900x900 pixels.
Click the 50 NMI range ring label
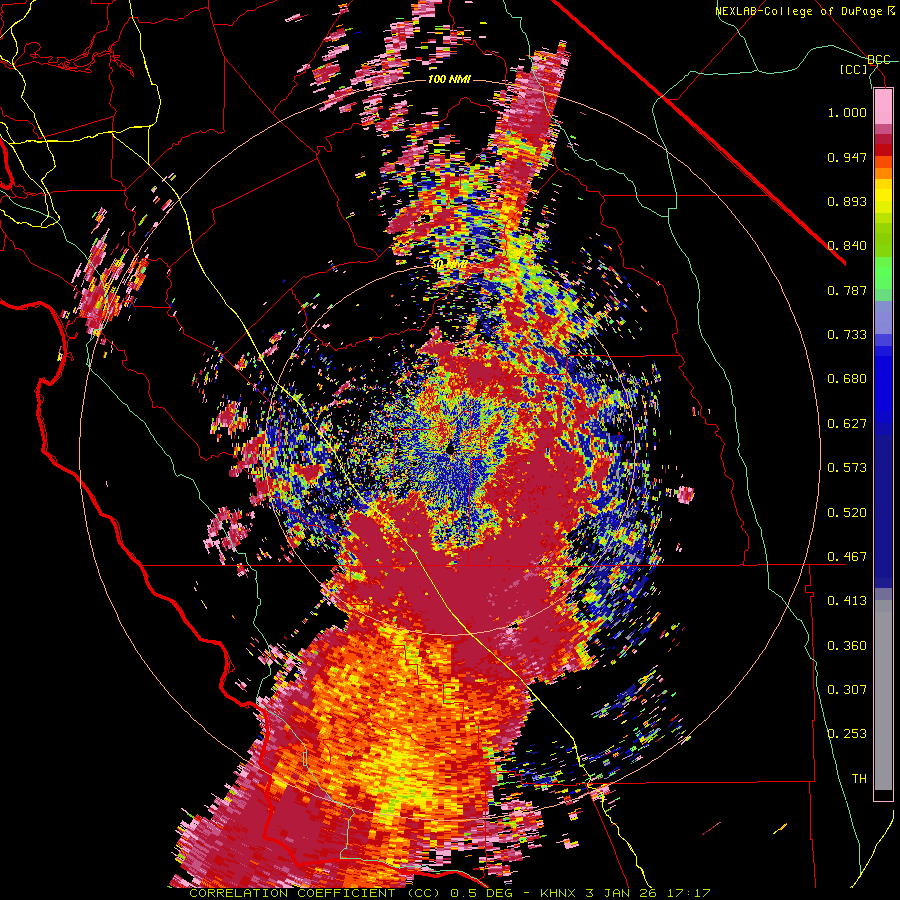[x=449, y=265]
